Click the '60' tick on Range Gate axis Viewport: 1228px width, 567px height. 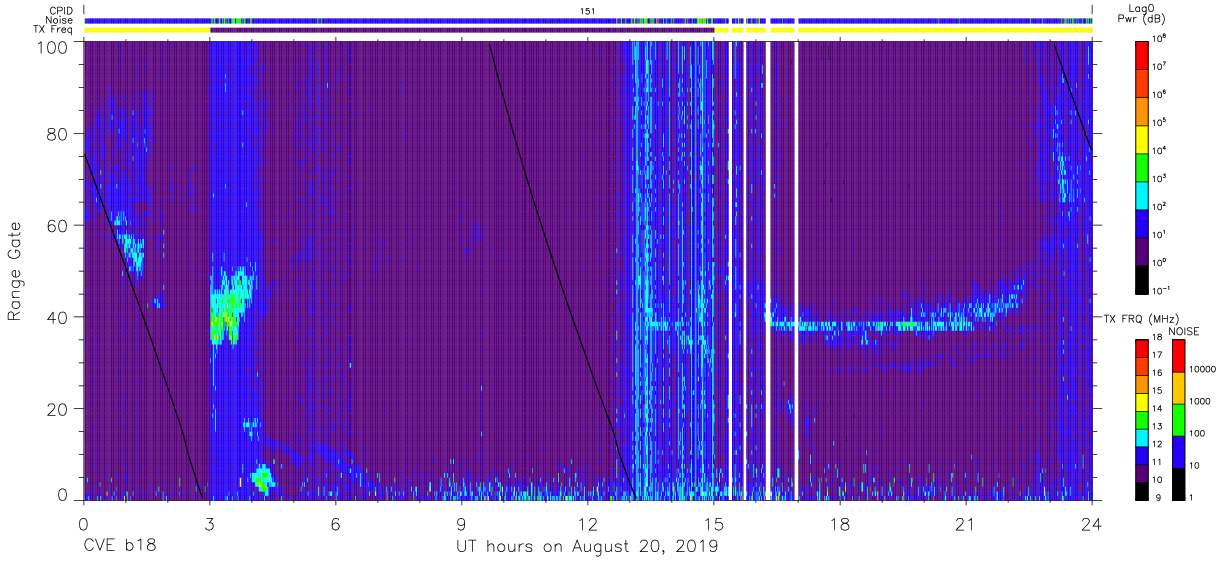pos(58,225)
